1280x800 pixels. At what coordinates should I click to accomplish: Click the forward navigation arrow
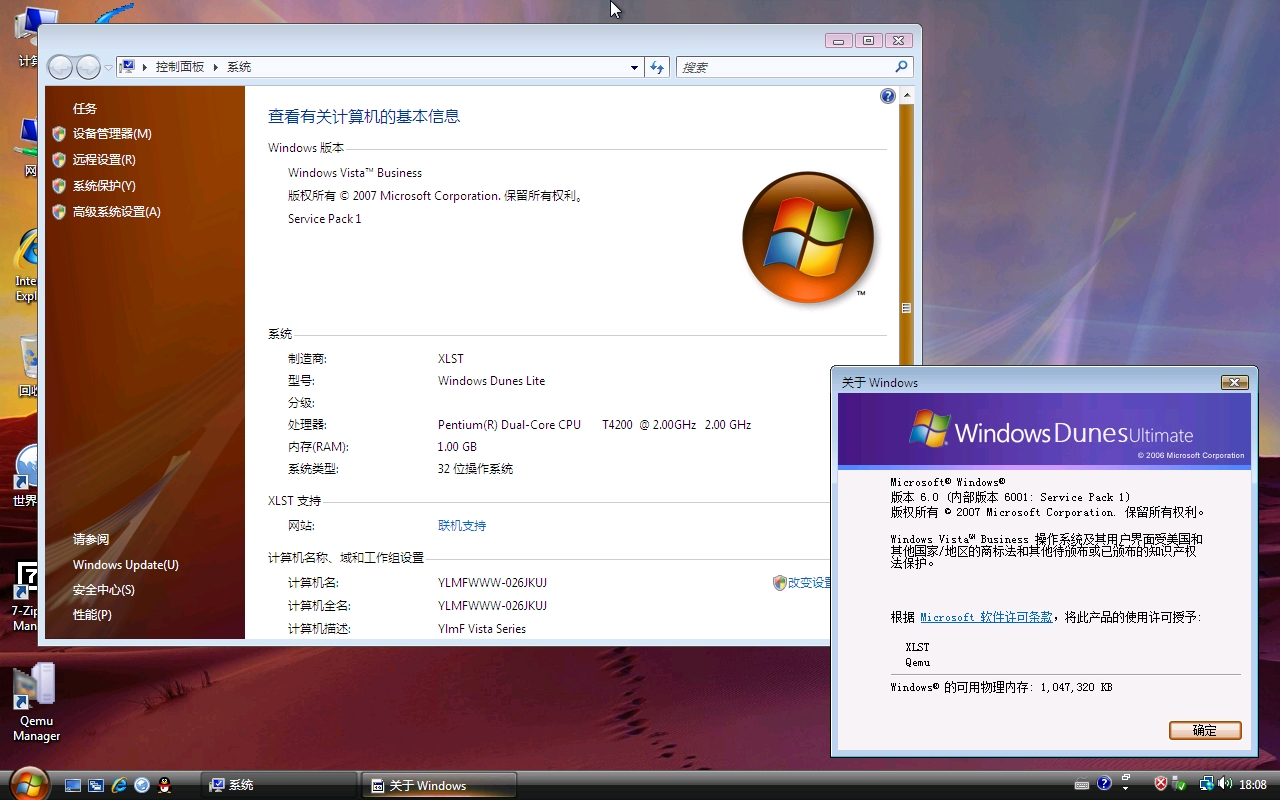(88, 67)
